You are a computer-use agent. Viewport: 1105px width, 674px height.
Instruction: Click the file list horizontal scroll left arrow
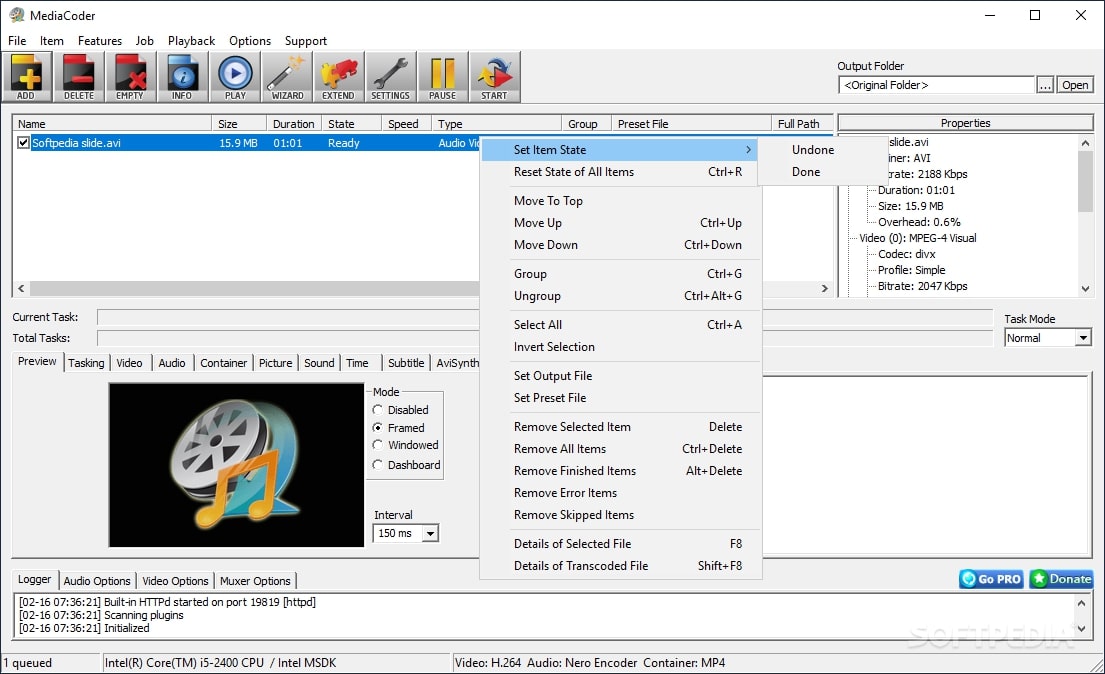pyautogui.click(x=21, y=288)
